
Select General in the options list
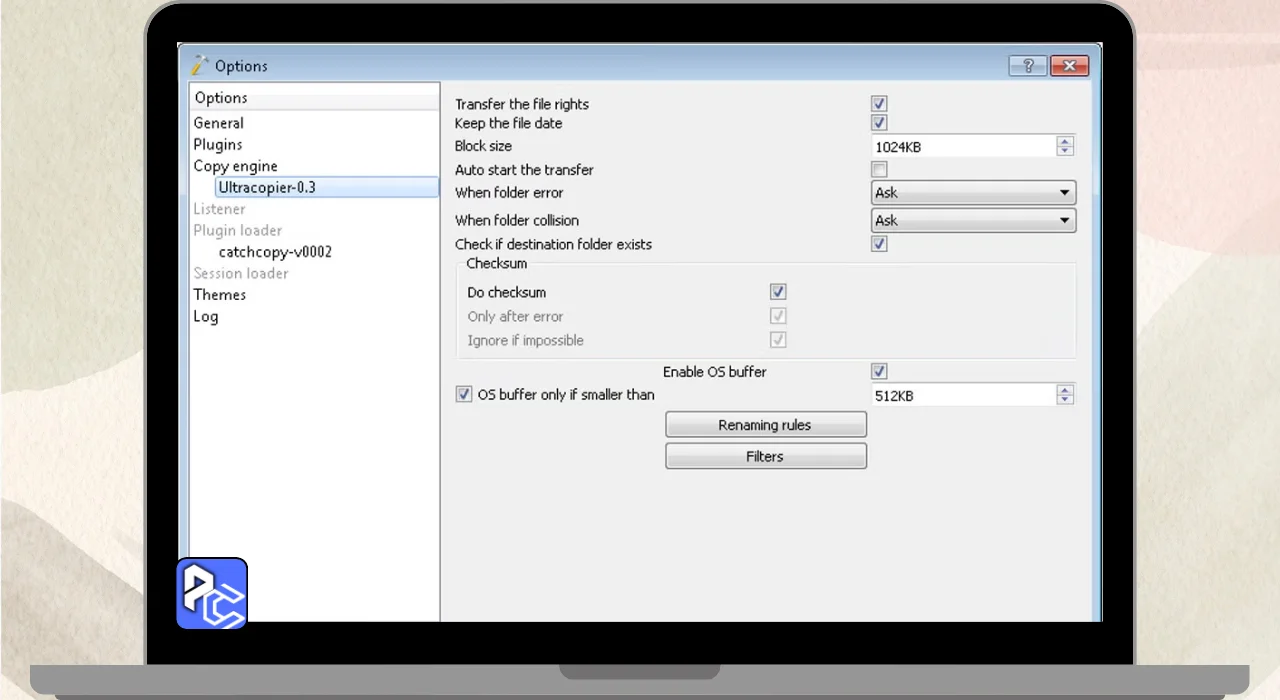coord(218,123)
